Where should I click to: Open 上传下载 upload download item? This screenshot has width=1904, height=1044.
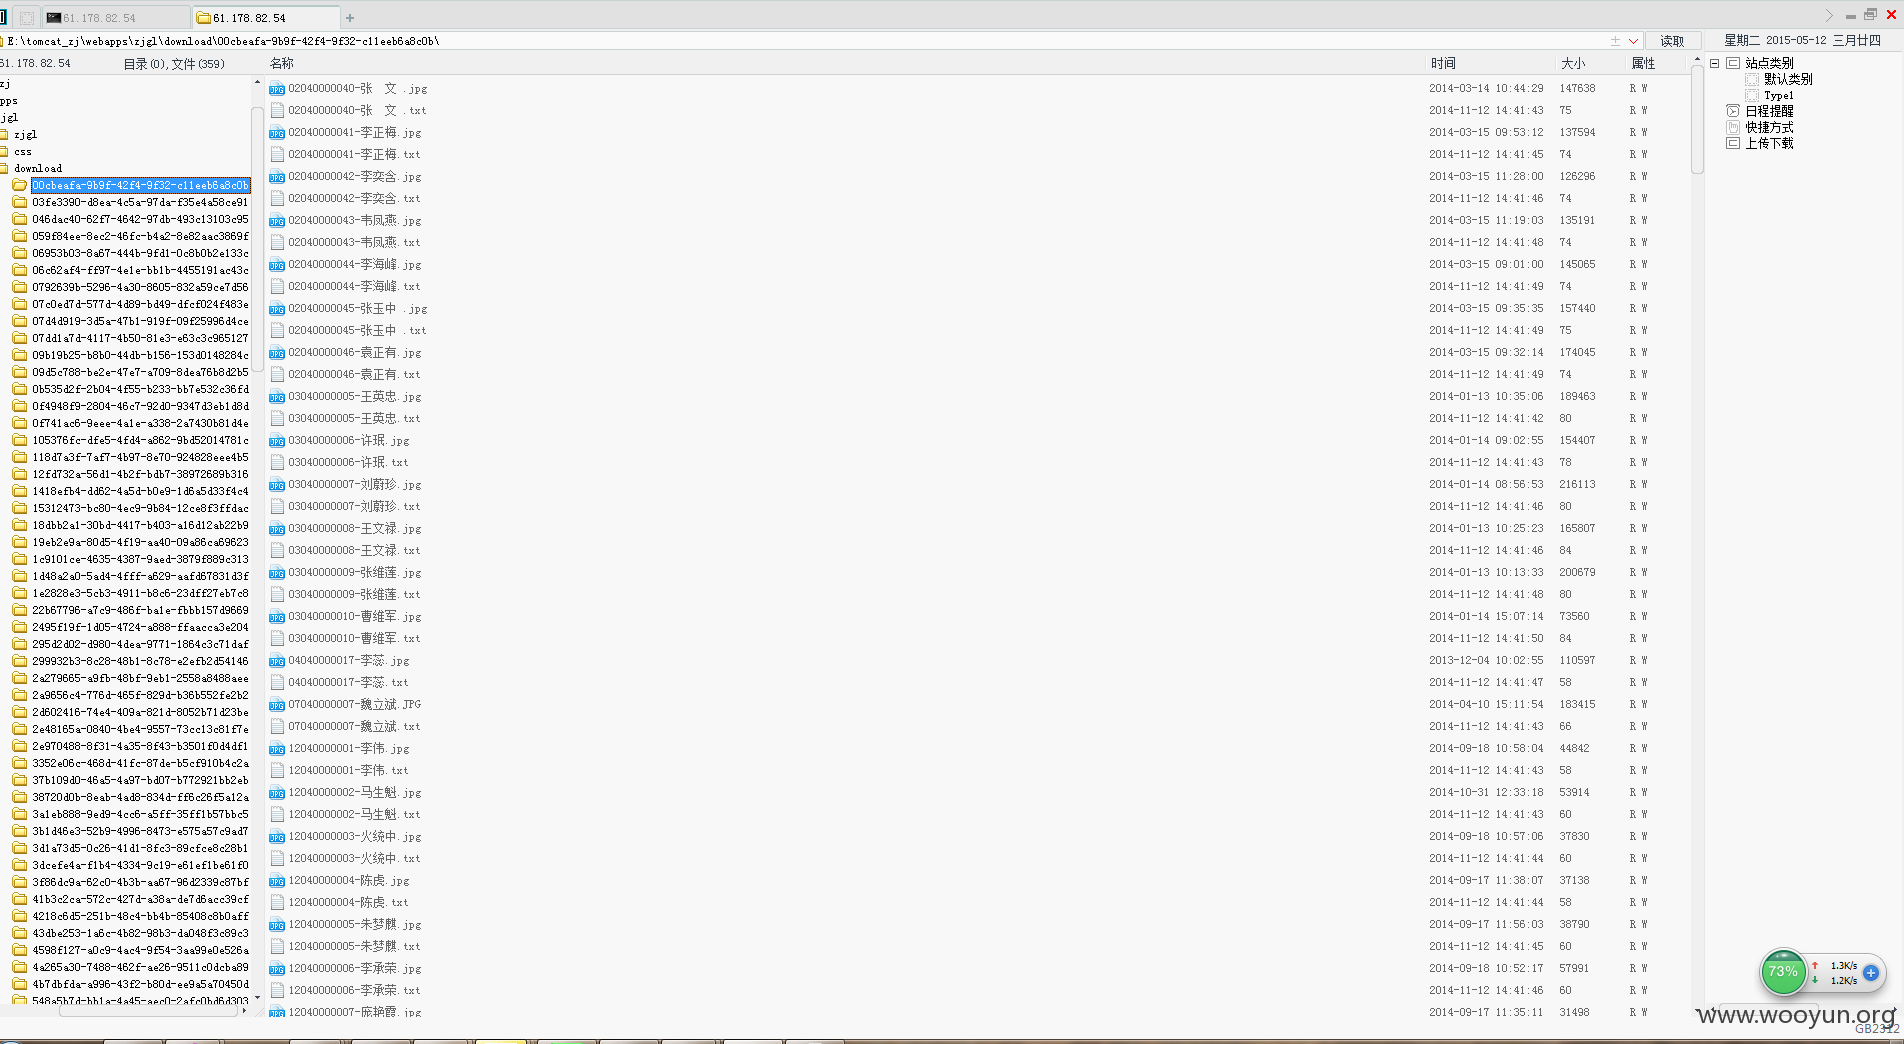coord(1769,143)
